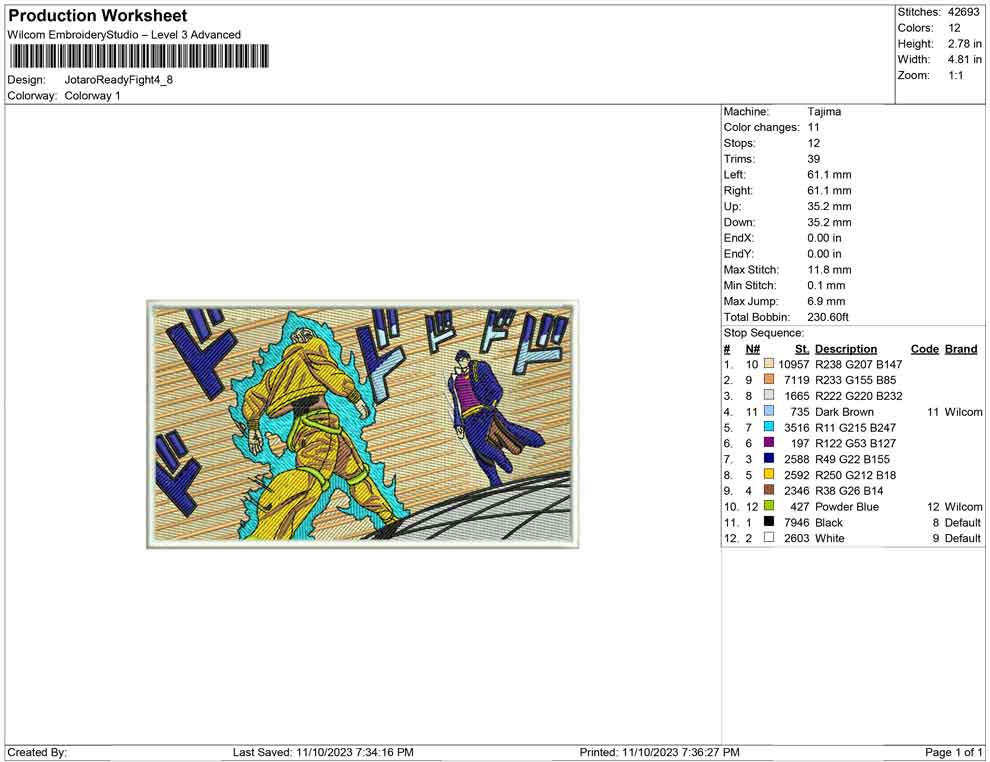The image size is (990, 762).
Task: Select the Max Stitch value 11.8 mm
Action: click(x=830, y=270)
